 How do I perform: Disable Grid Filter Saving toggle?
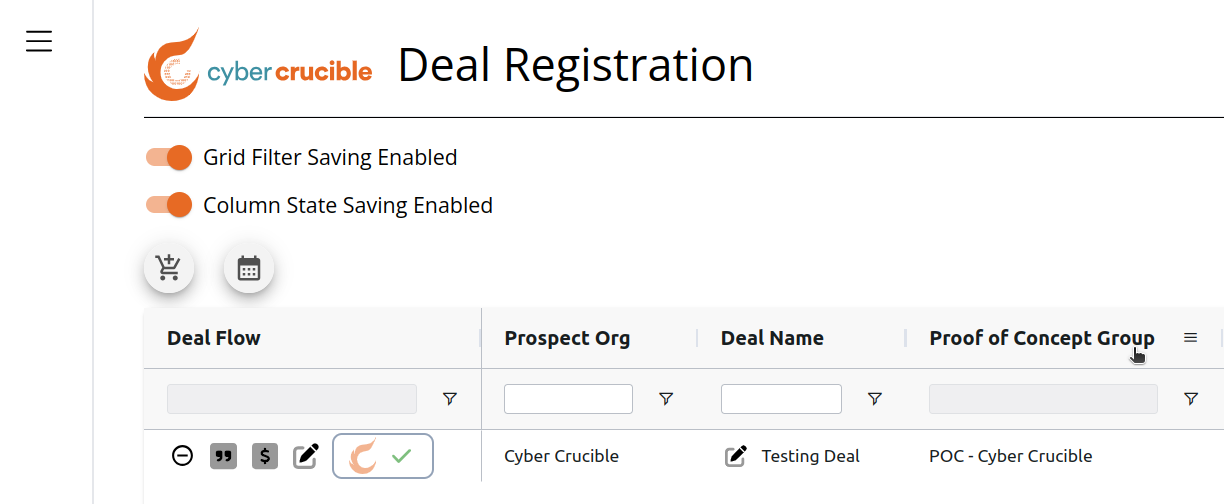point(169,157)
